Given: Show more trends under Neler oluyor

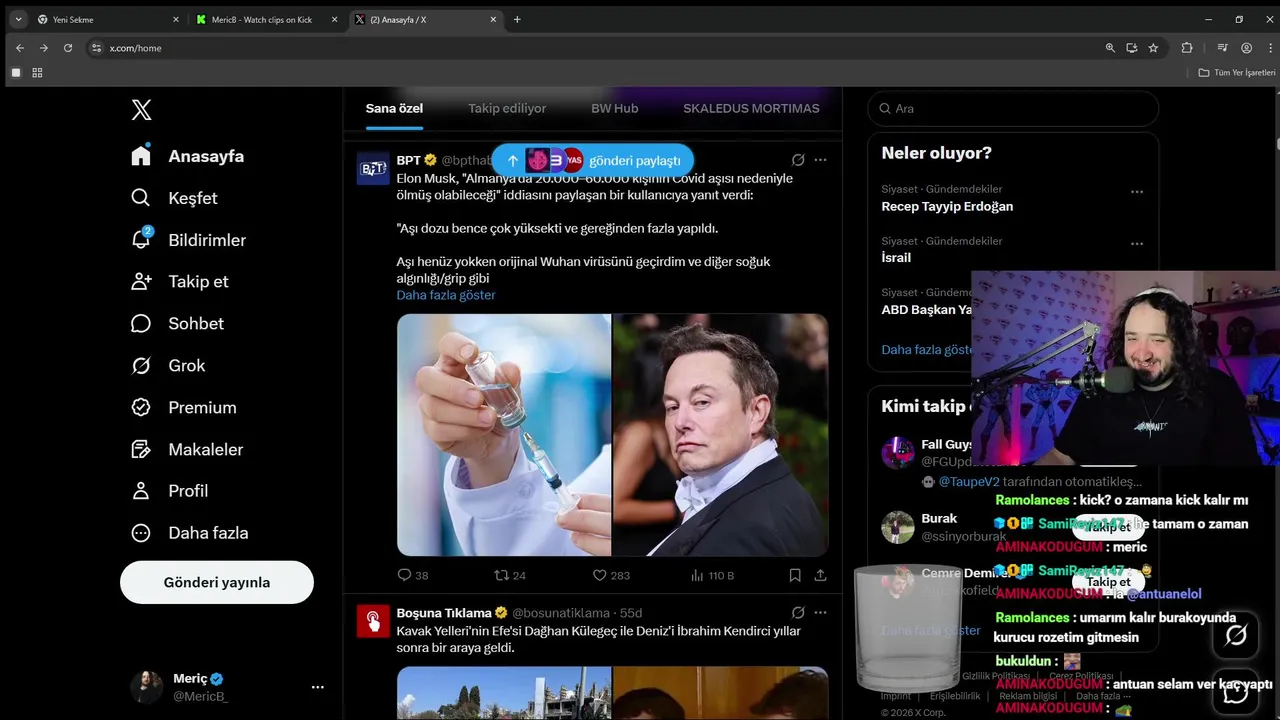Looking at the screenshot, I should [927, 349].
